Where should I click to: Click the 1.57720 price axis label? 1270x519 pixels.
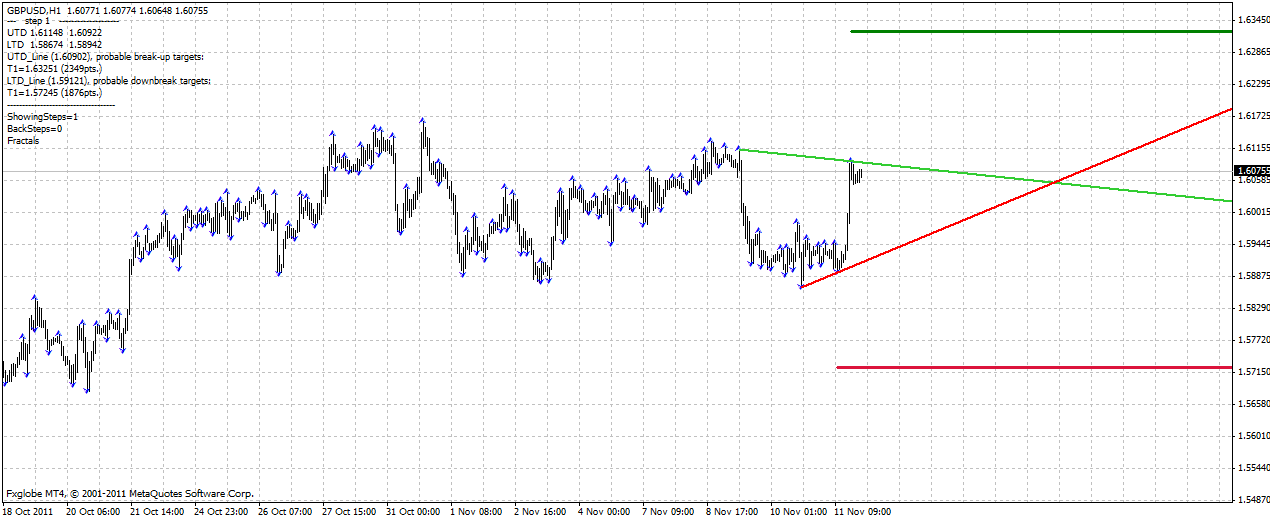(x=1253, y=340)
